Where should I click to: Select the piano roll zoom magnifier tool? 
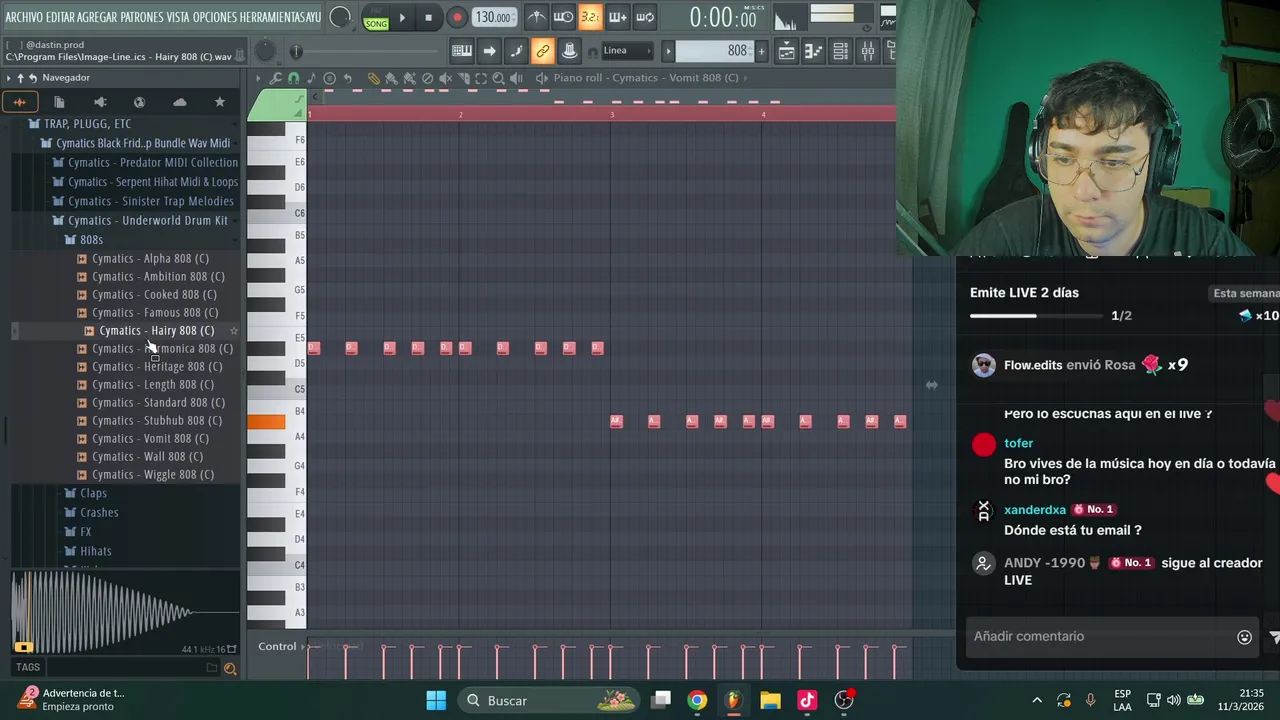coord(498,78)
